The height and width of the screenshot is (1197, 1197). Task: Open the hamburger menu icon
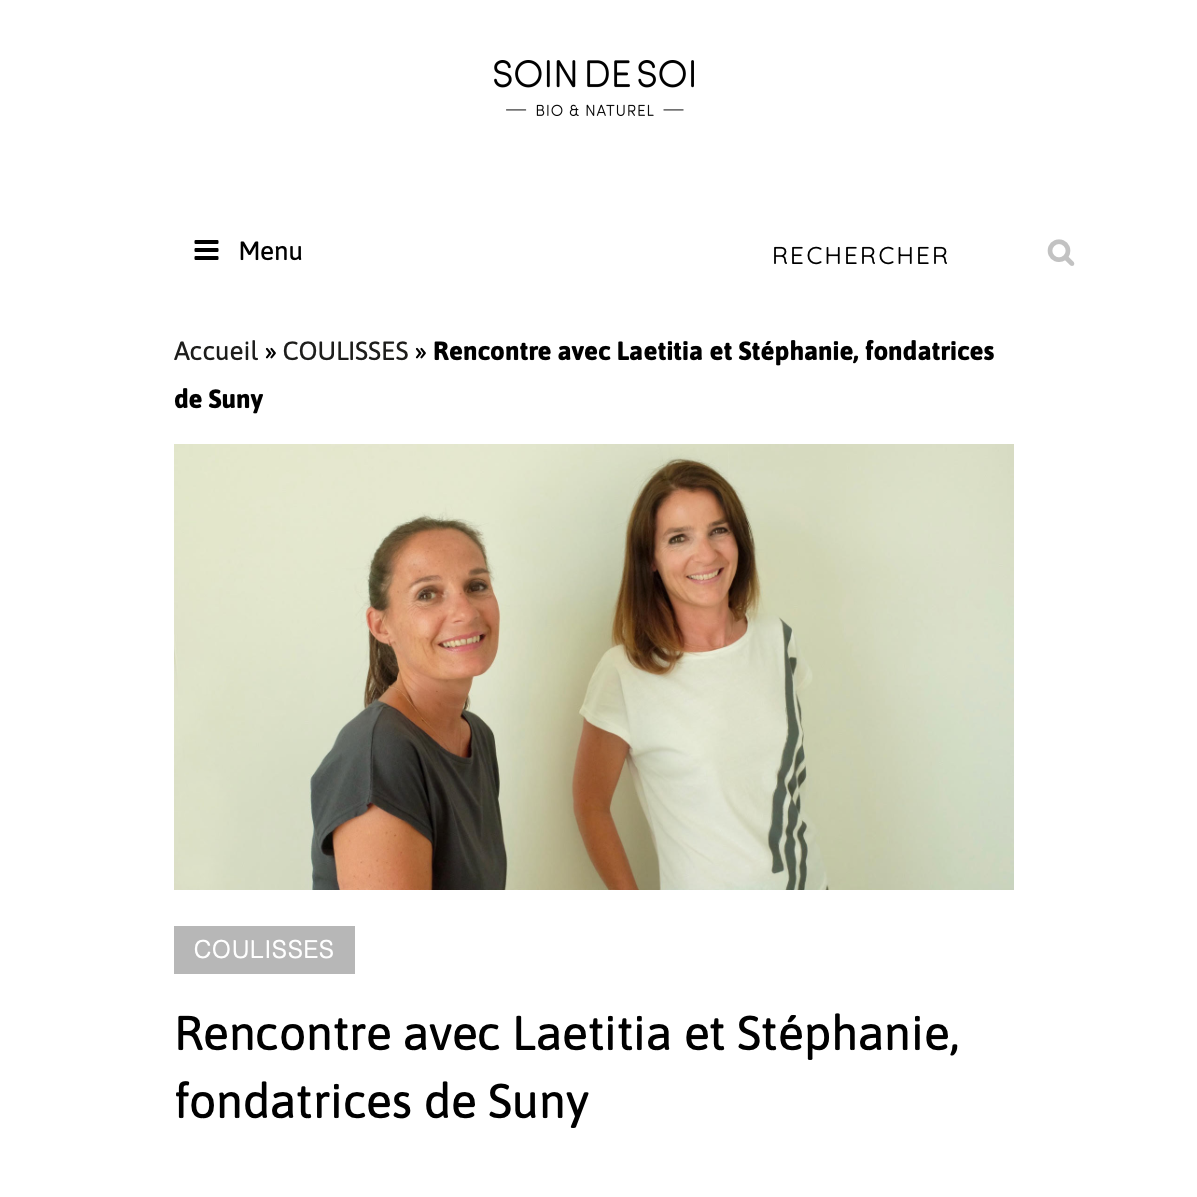point(206,250)
